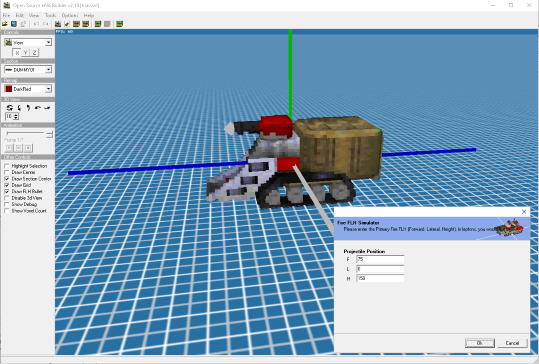
Task: Toggle the Show Voxel Count checkbox
Action: [7, 211]
